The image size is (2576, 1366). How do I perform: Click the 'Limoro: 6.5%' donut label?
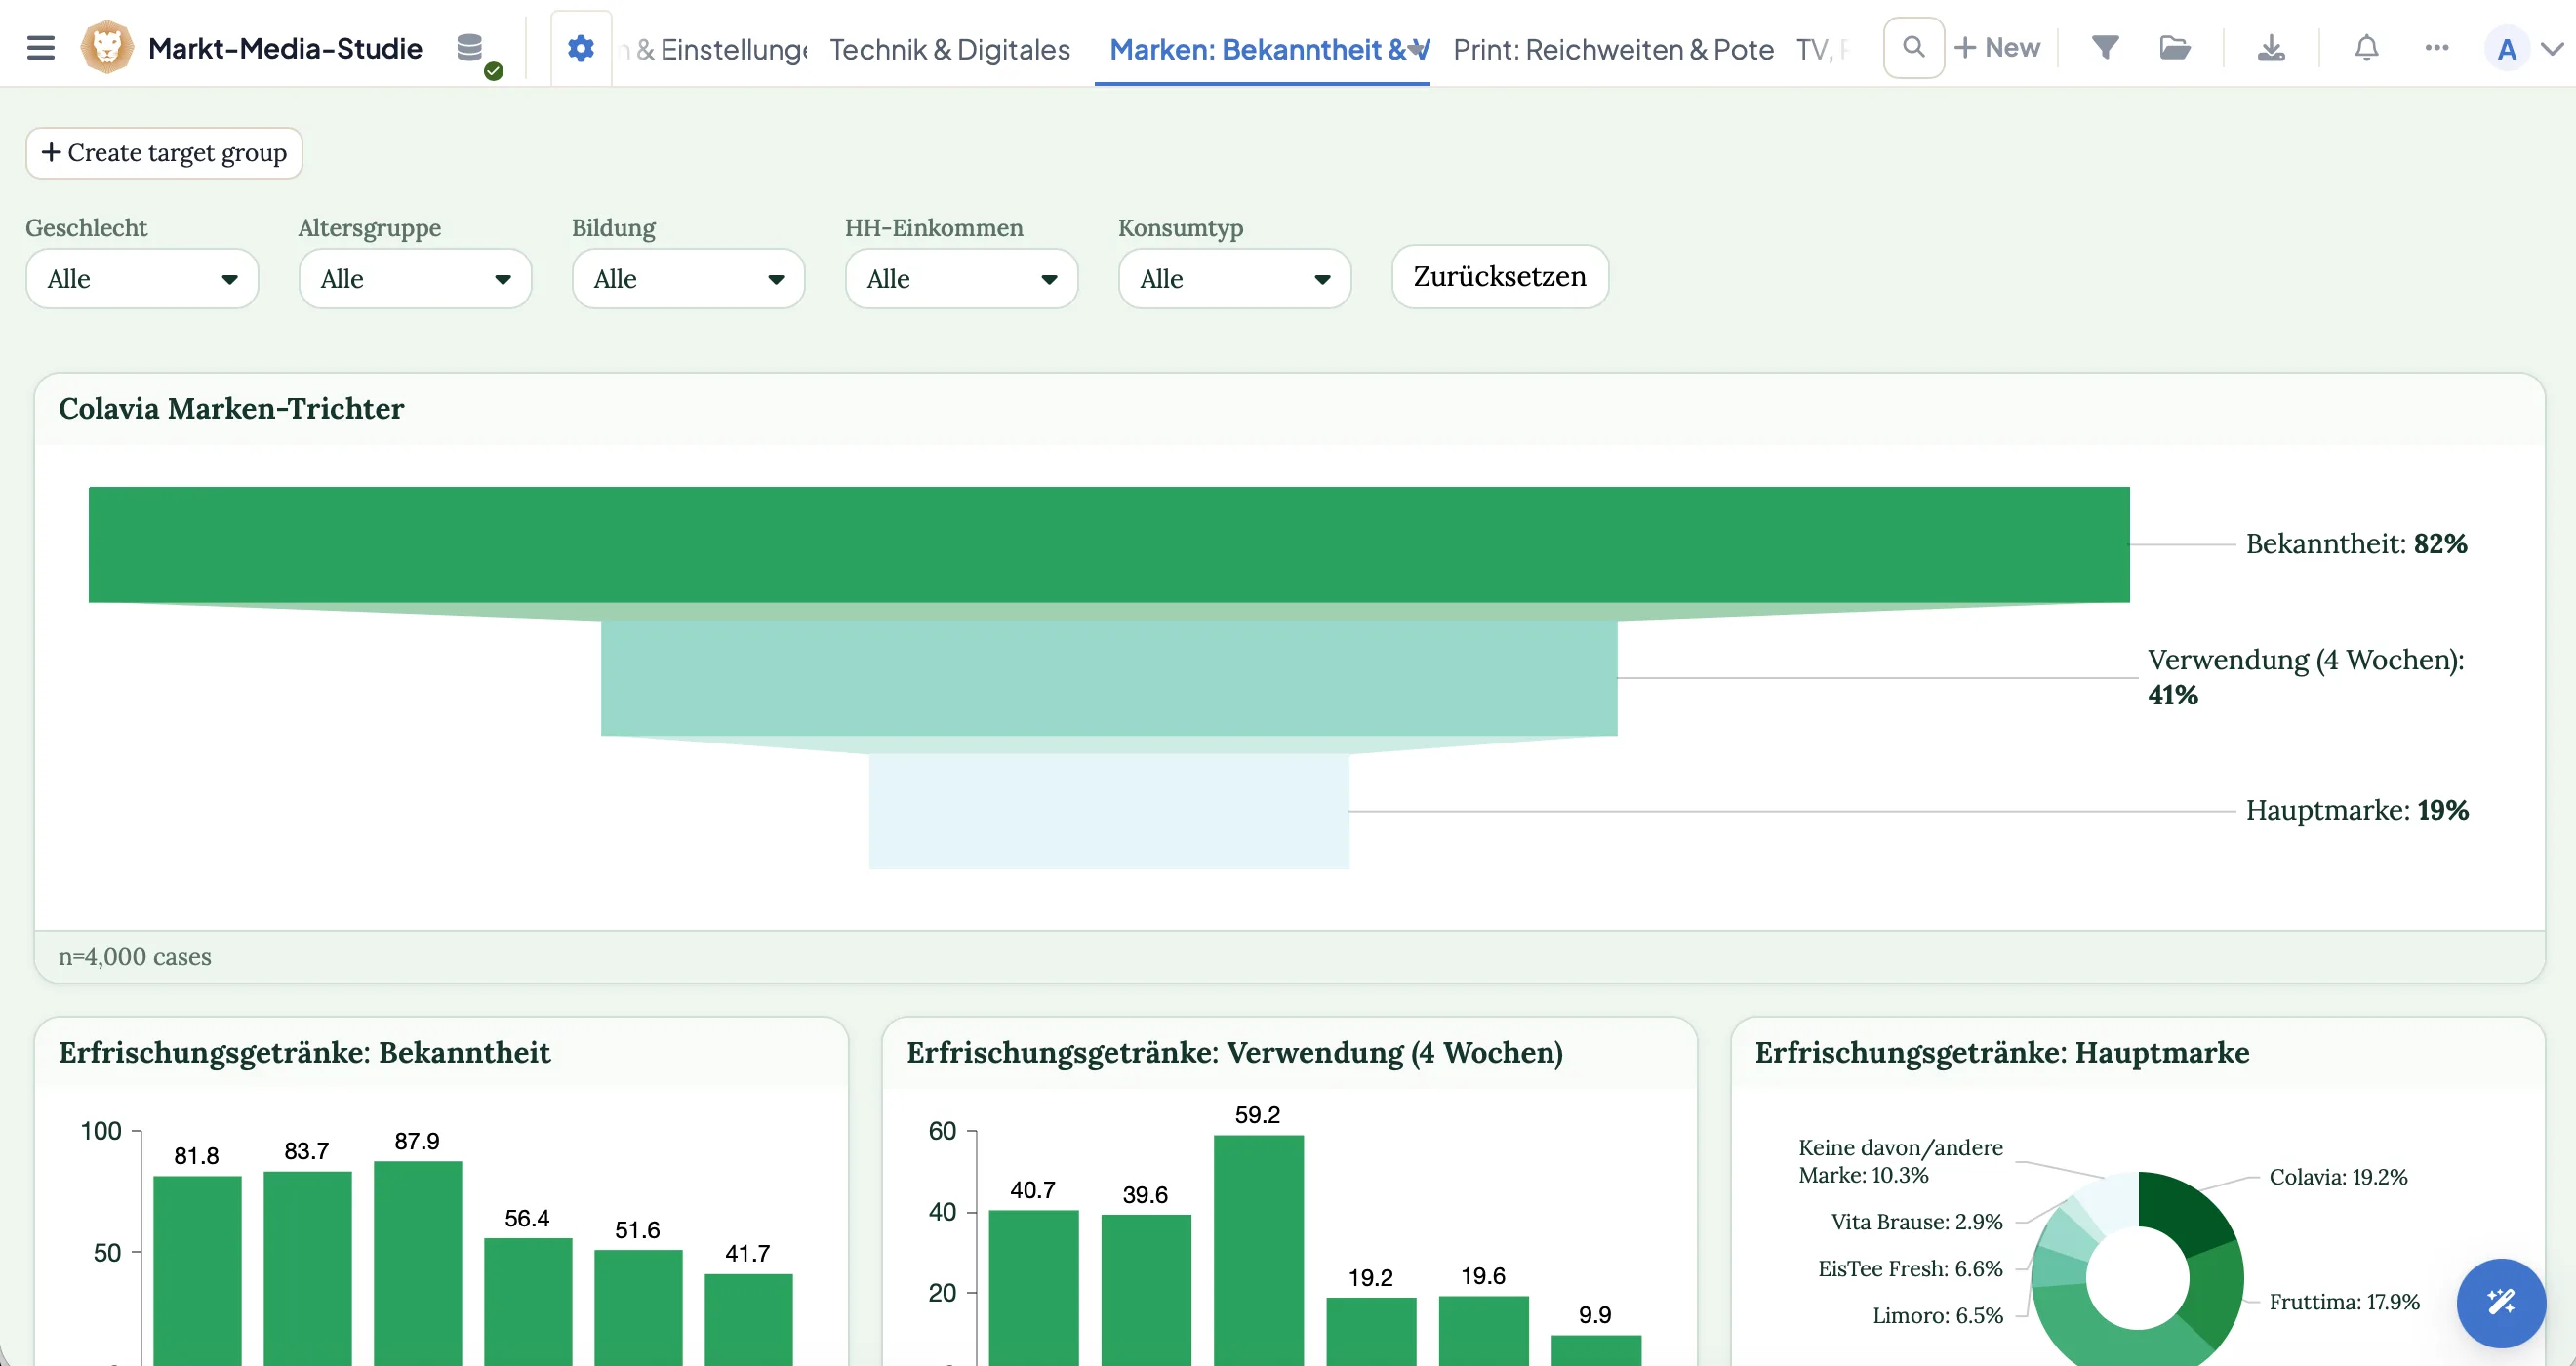tap(1937, 1316)
